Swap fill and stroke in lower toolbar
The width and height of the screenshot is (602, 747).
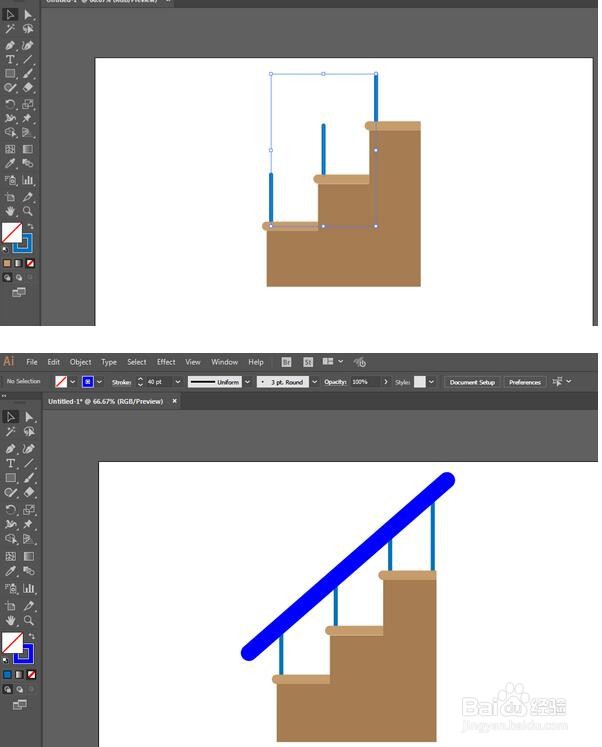coord(31,636)
